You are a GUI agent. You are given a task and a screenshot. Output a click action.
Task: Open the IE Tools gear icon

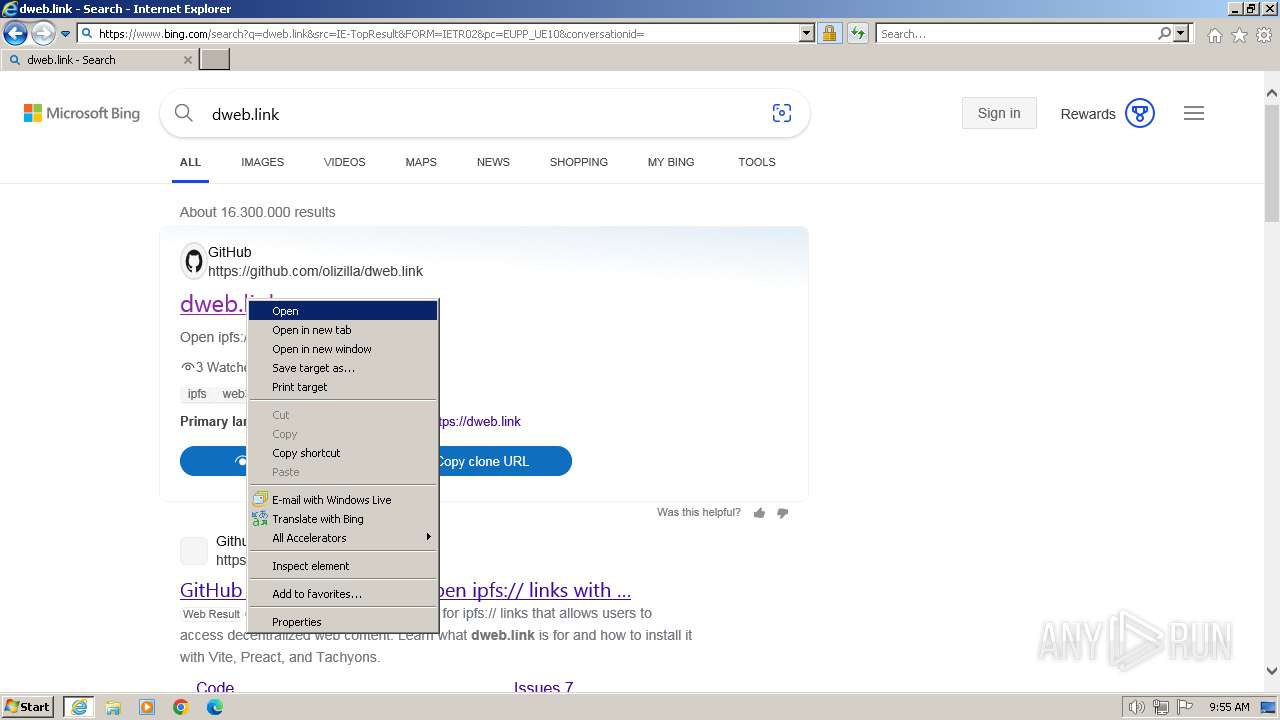[1264, 35]
